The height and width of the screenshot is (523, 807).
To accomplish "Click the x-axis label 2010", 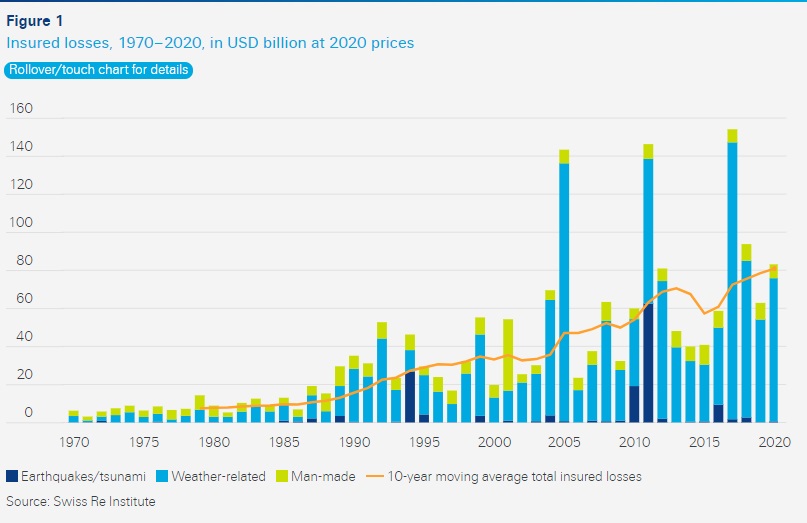I will point(634,442).
